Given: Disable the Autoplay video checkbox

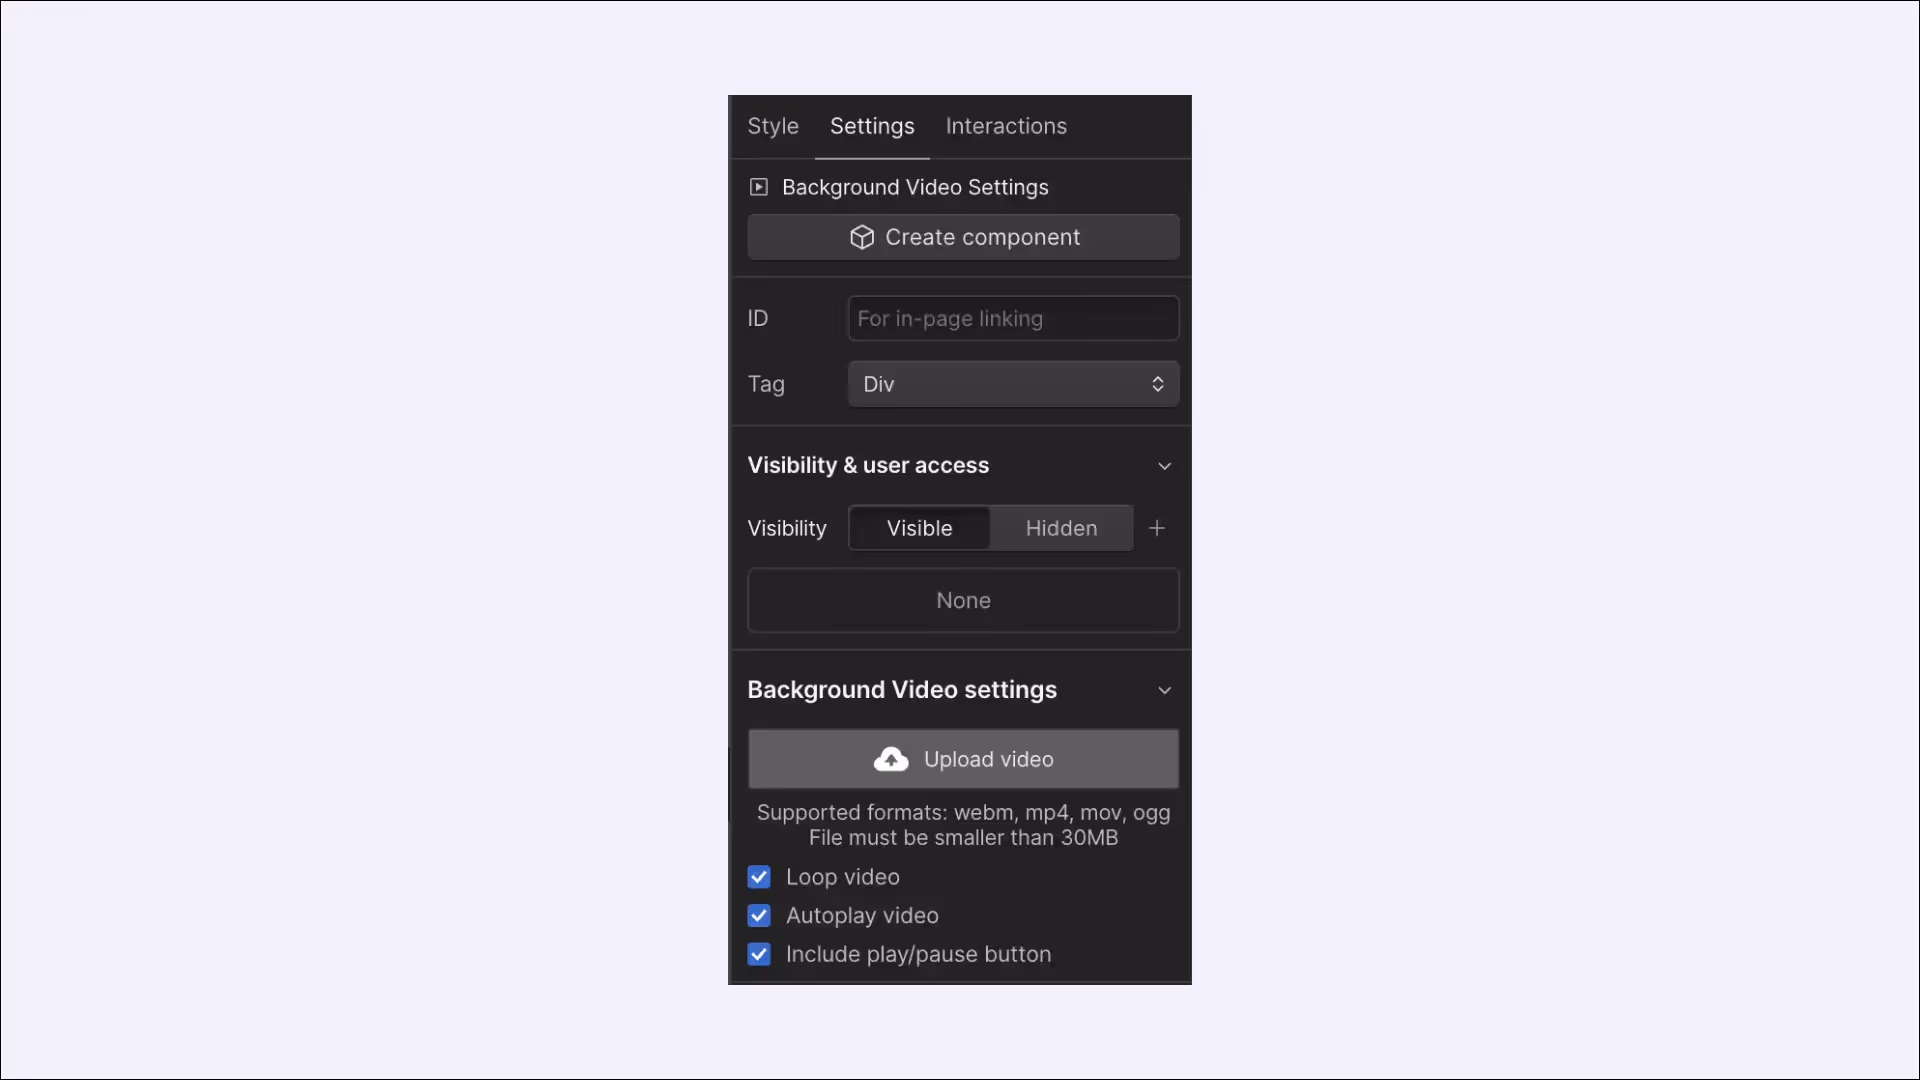Looking at the screenshot, I should point(759,916).
